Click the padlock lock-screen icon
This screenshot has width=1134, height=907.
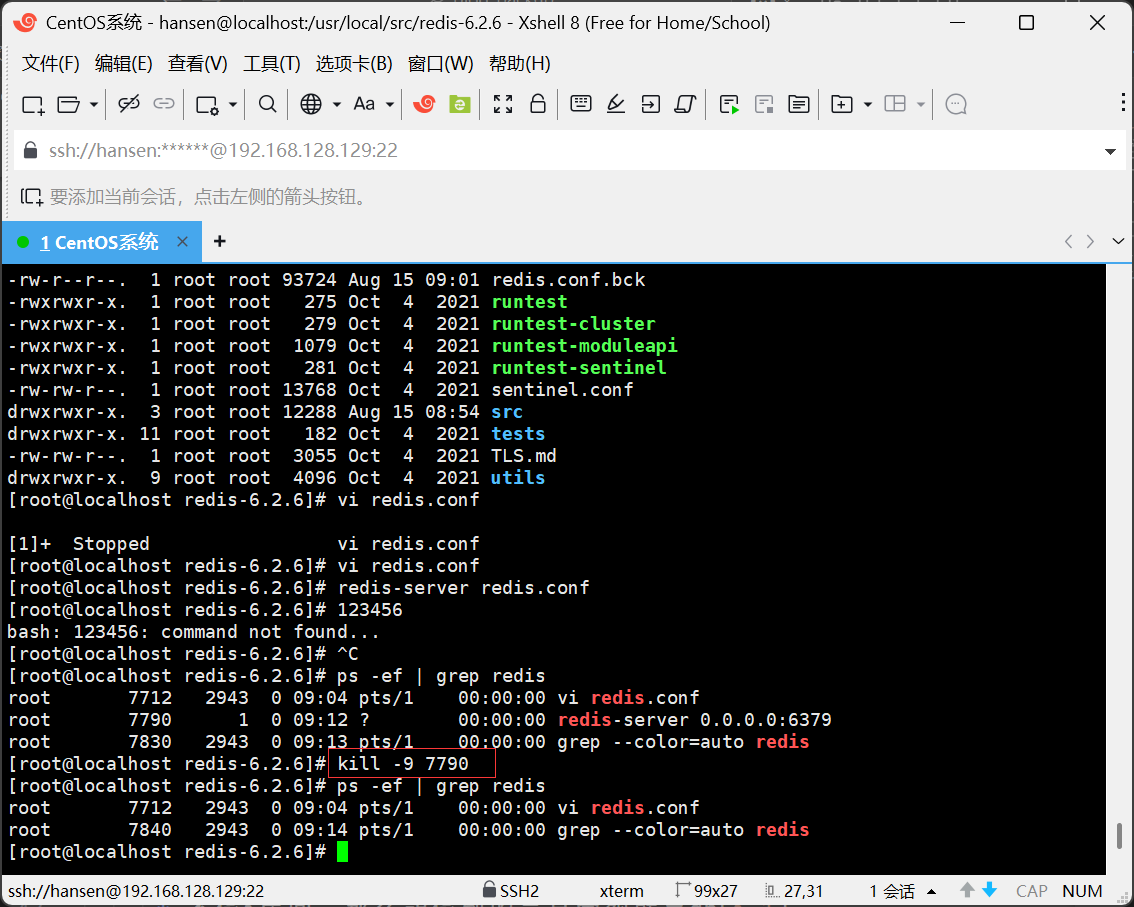coord(538,104)
